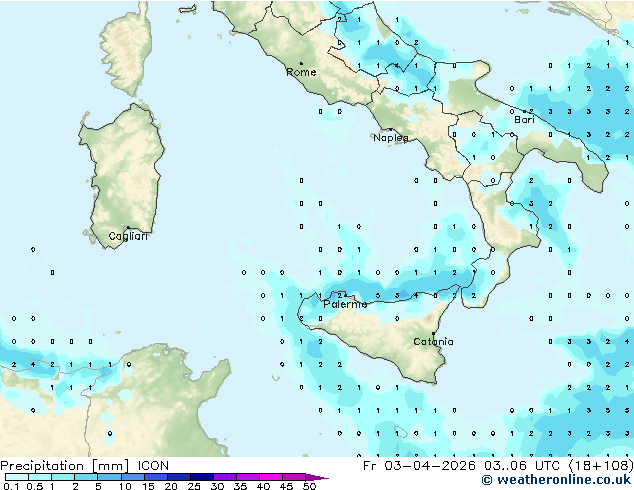Select the 35–40 mm legend swatch
Image resolution: width=634 pixels, height=490 pixels.
[x=248, y=477]
